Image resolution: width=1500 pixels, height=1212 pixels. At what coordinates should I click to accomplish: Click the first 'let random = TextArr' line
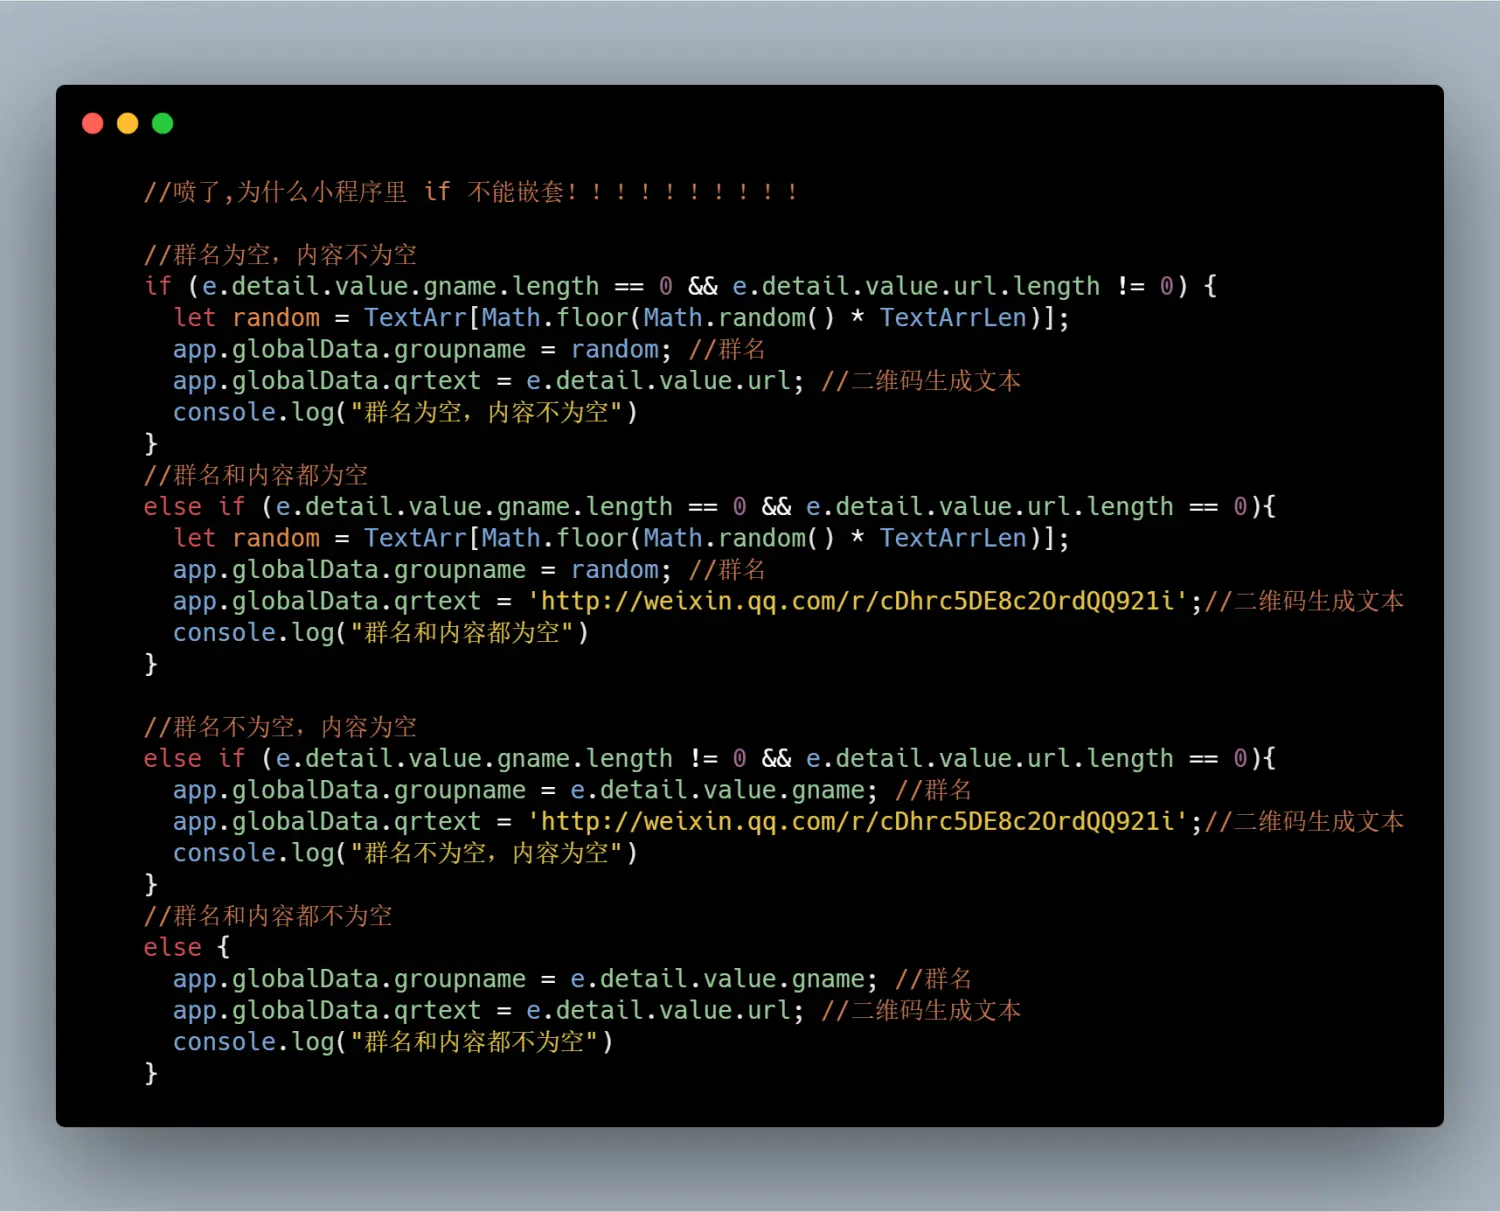coord(621,318)
